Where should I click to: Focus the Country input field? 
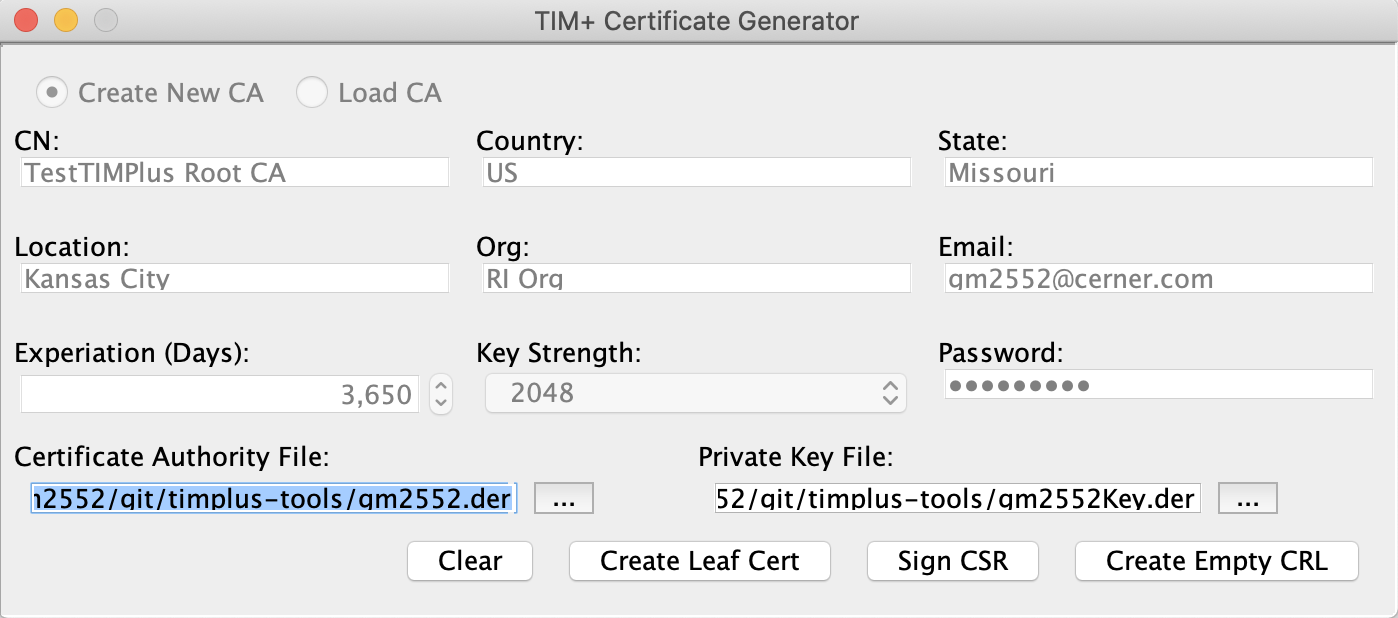point(696,173)
